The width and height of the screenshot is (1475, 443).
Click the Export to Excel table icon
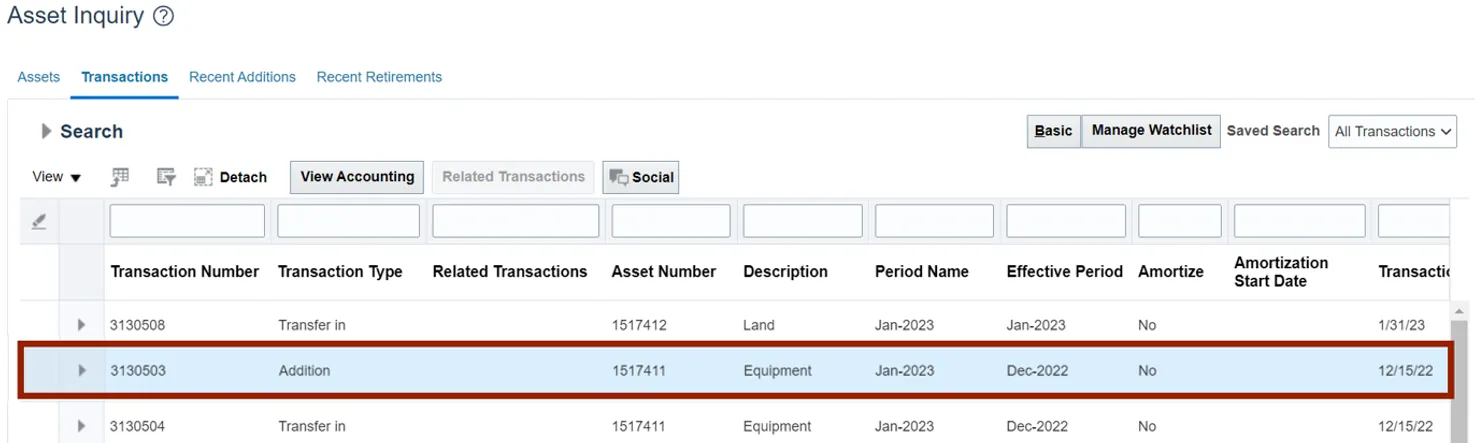point(120,177)
